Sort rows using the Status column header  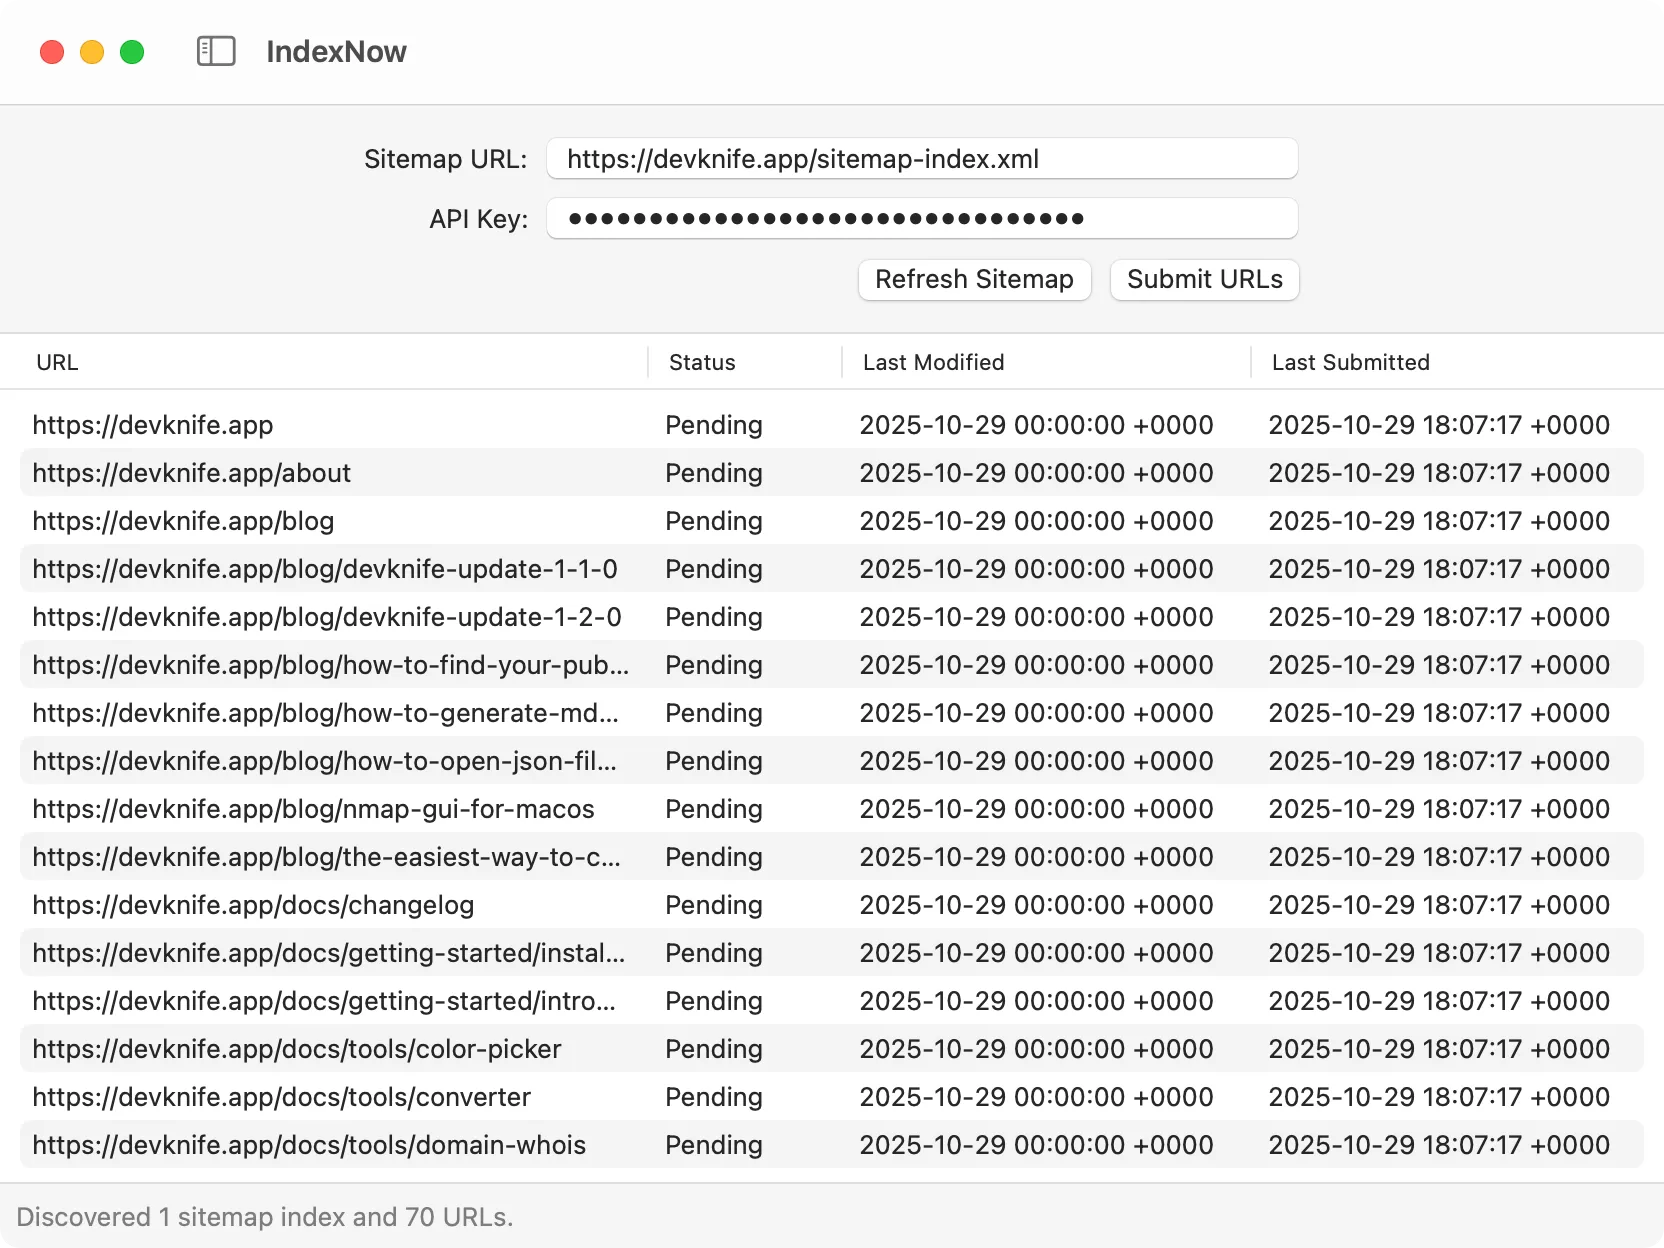[702, 362]
